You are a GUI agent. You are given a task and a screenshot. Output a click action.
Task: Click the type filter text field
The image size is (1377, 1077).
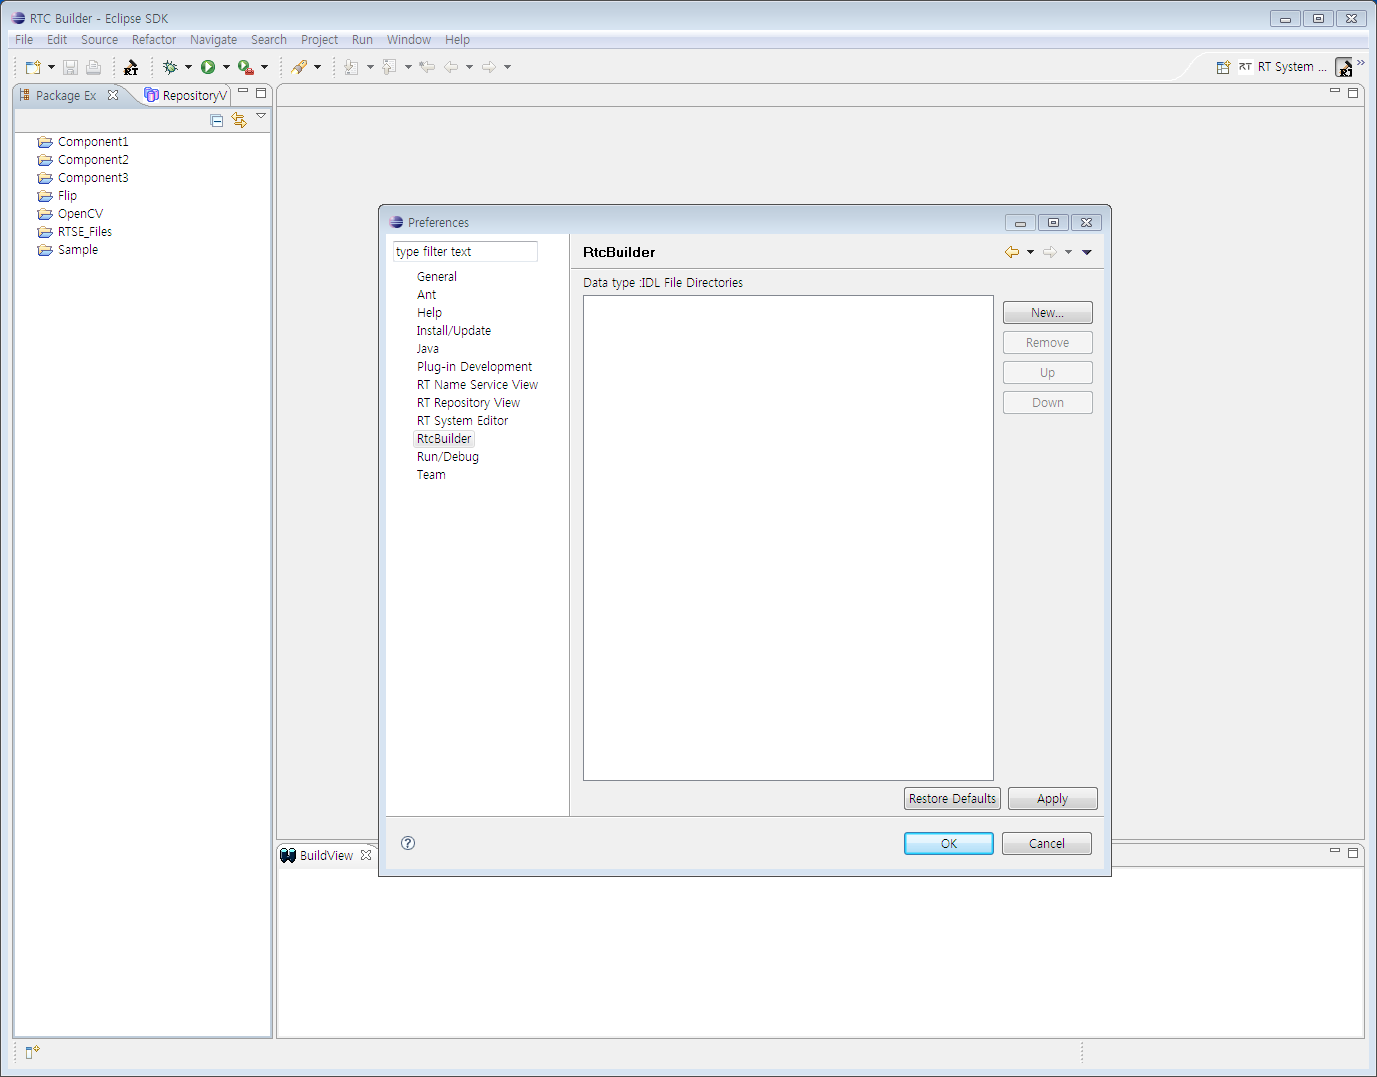coord(465,252)
